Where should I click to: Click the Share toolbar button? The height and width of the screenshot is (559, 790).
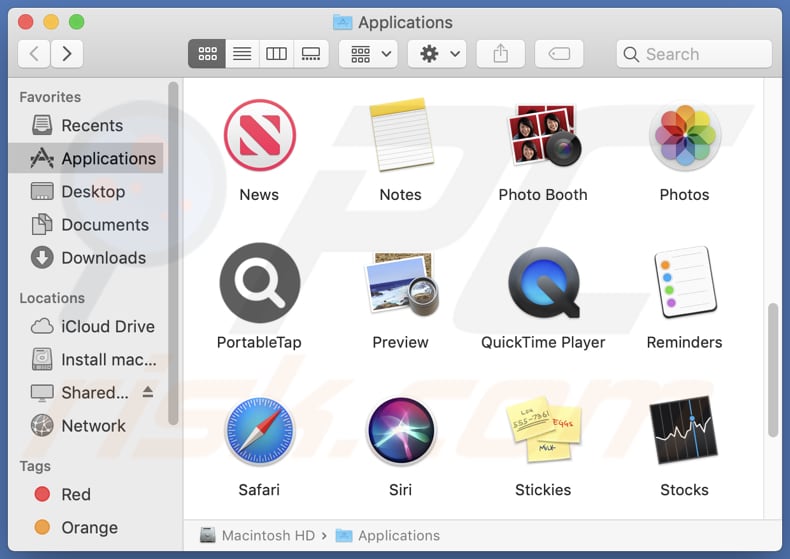tap(500, 53)
